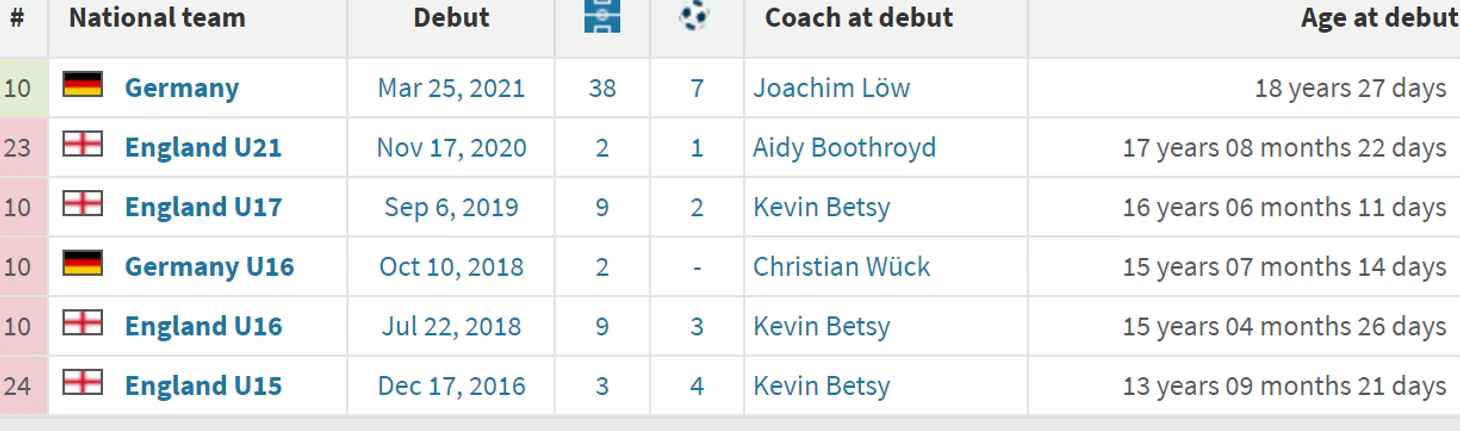
Task: Click the football pitch matches icon header
Action: pos(602,16)
